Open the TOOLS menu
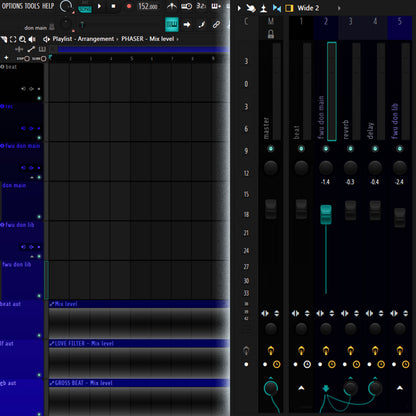416x416 pixels. pyautogui.click(x=32, y=6)
